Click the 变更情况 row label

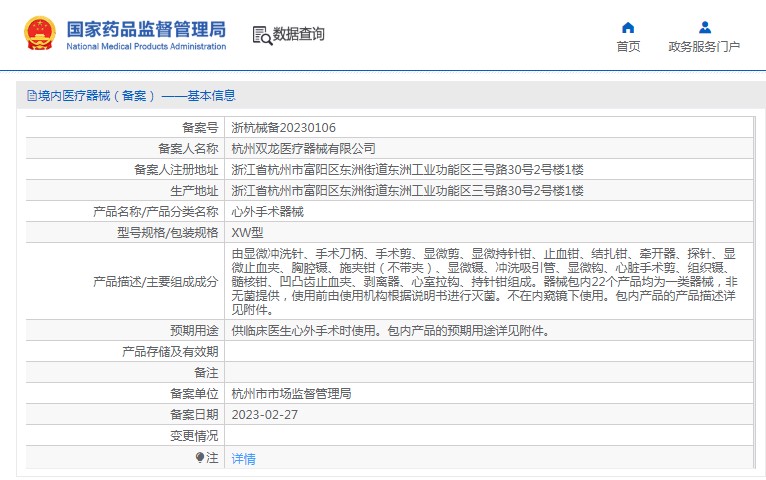pos(194,436)
